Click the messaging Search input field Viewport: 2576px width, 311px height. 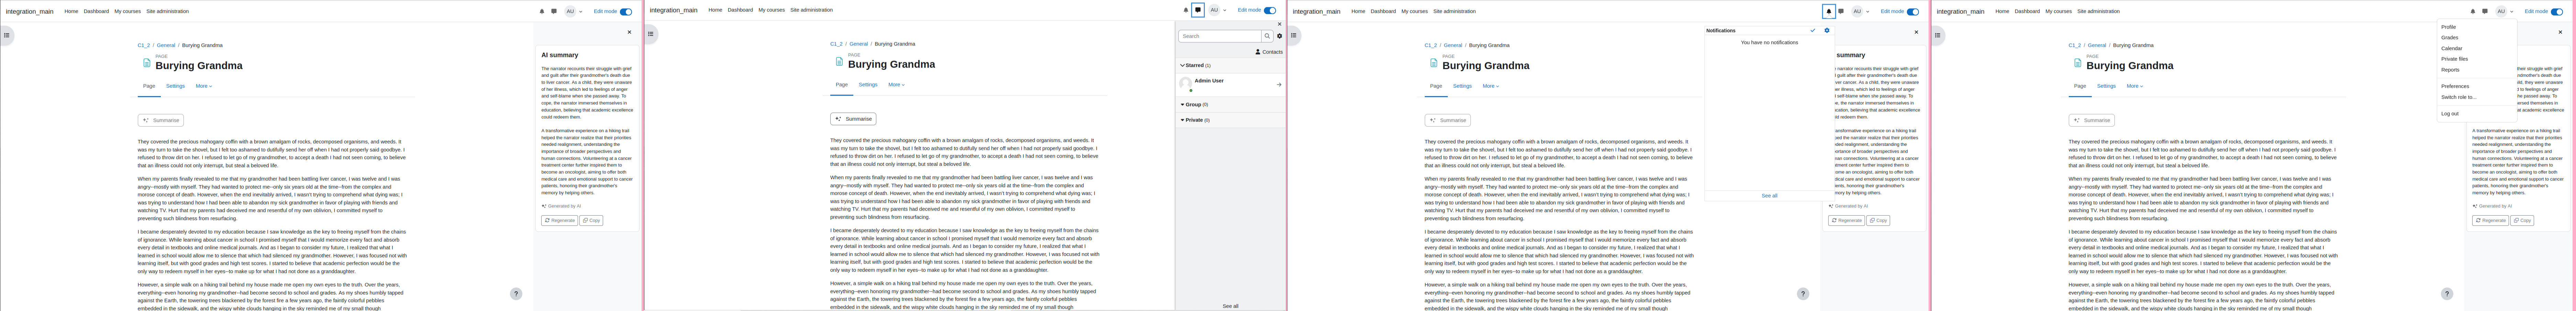1220,36
